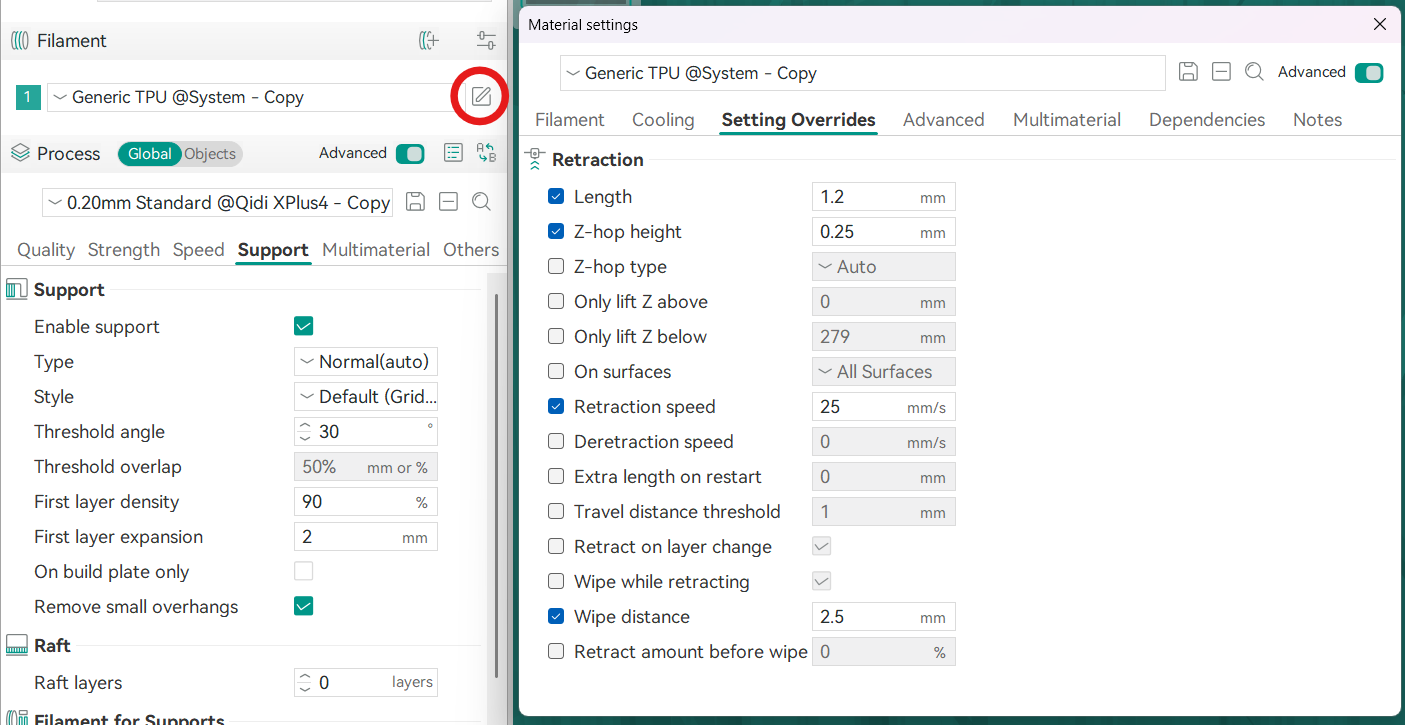The height and width of the screenshot is (725, 1405).
Task: Open the 0.20mm Standard process preset dropdown
Action: [x=217, y=202]
